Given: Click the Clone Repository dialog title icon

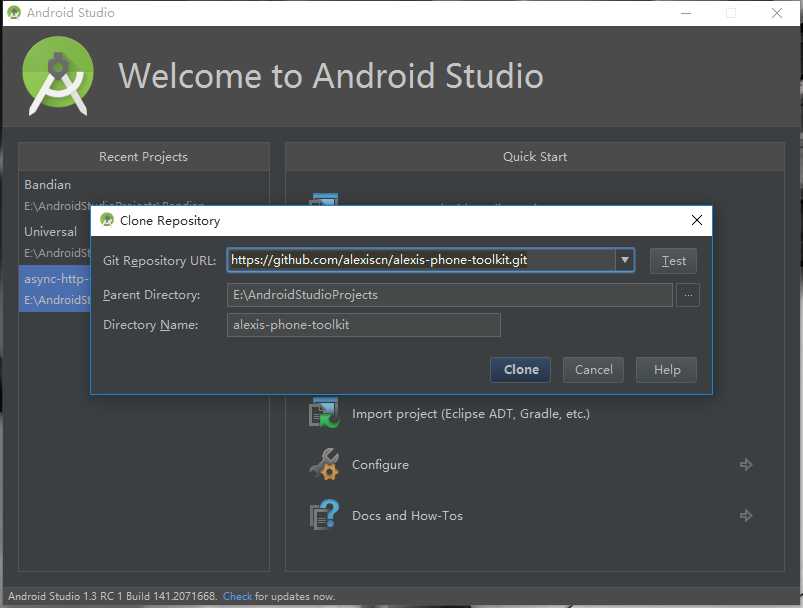Looking at the screenshot, I should tap(107, 220).
